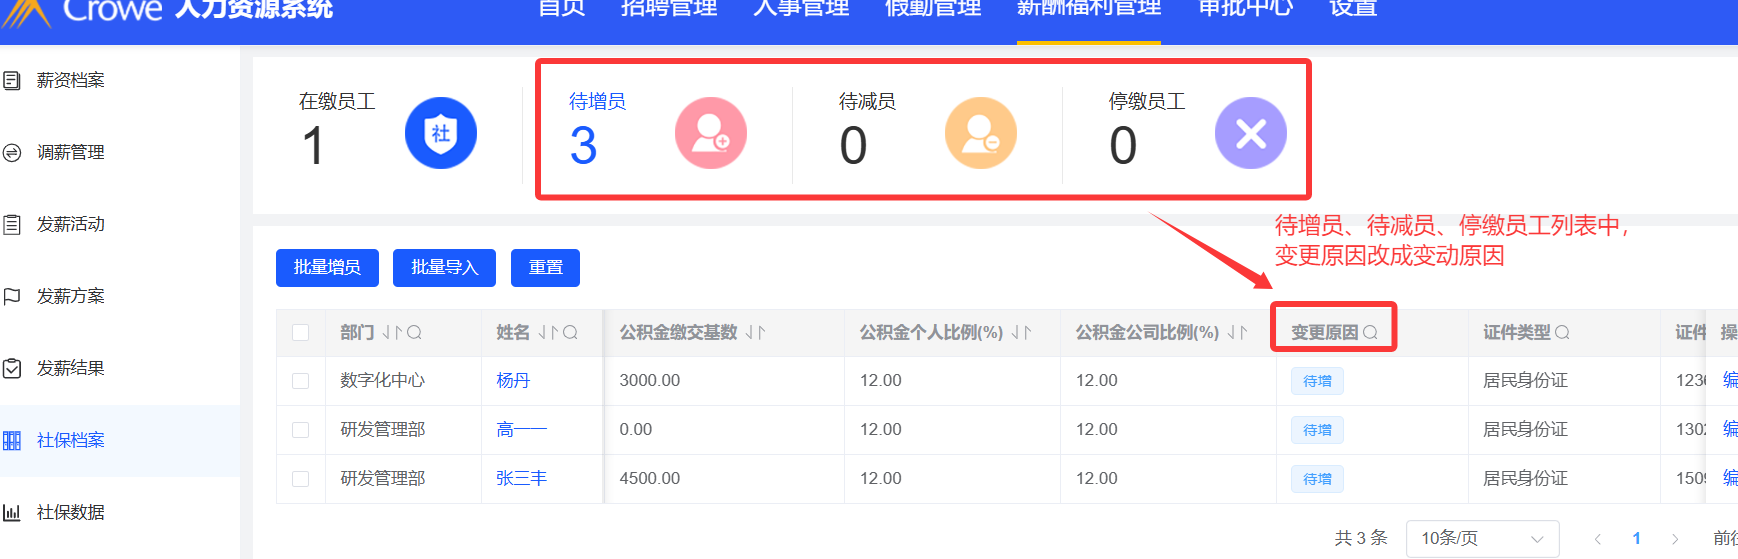Click the 发薪结果 sidebar icon
This screenshot has height=559, width=1738.
[x=12, y=368]
